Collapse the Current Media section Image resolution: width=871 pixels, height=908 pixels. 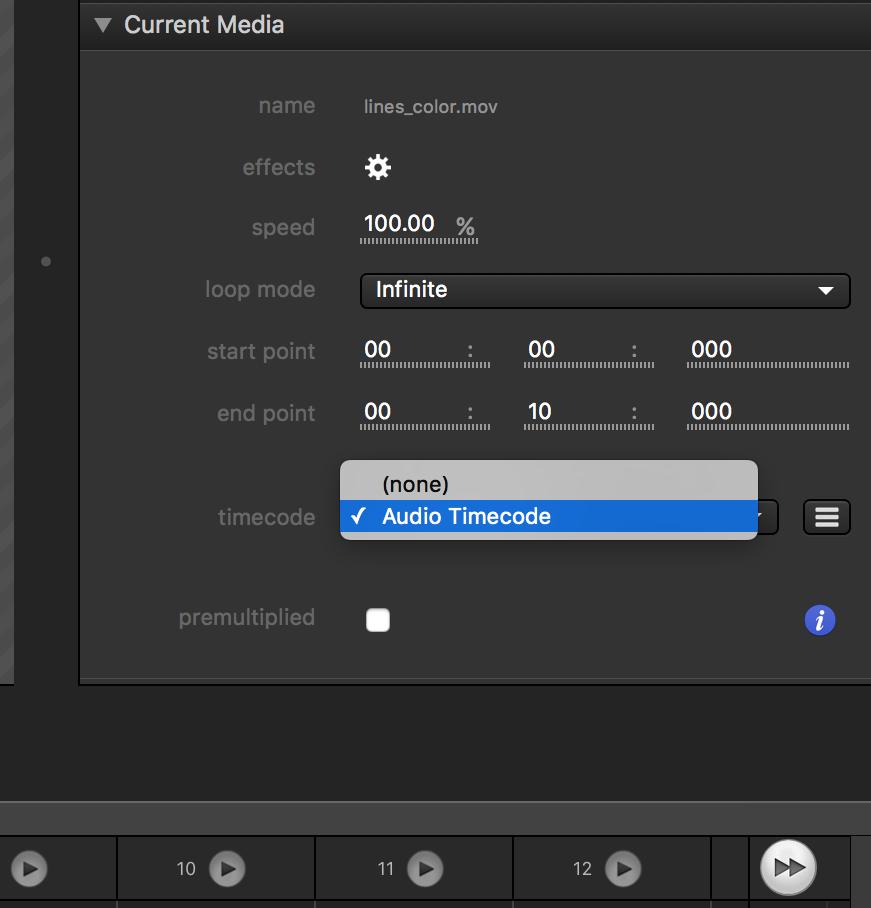tap(103, 25)
